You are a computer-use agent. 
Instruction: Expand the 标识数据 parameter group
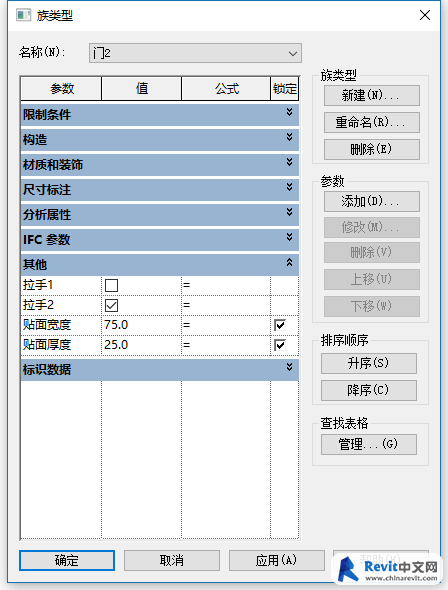click(x=289, y=367)
